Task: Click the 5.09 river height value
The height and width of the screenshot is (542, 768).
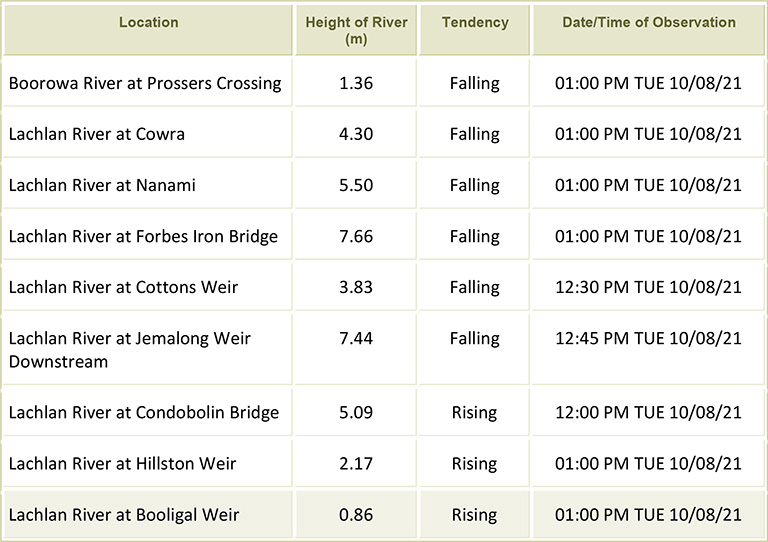Action: click(x=356, y=413)
